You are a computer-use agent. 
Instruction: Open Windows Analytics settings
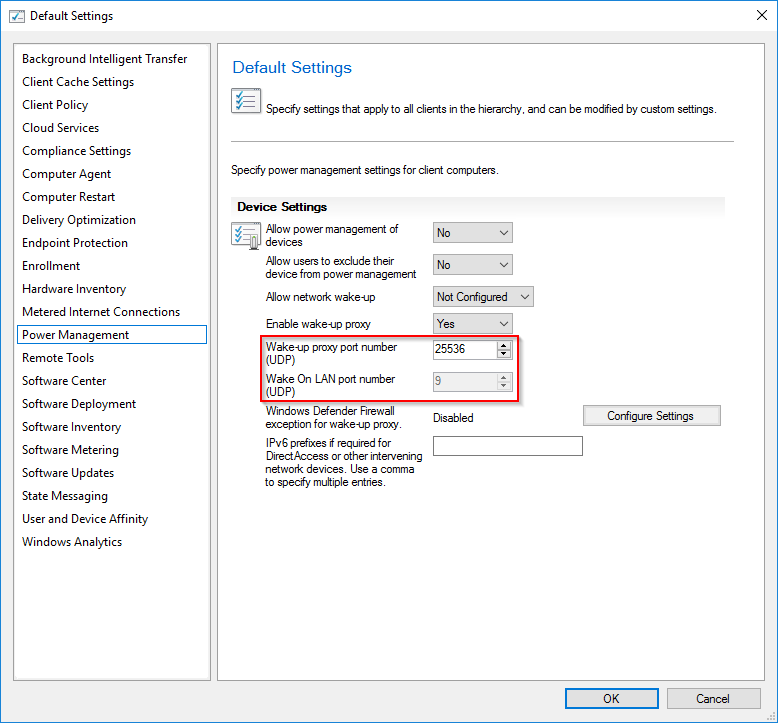(x=72, y=542)
